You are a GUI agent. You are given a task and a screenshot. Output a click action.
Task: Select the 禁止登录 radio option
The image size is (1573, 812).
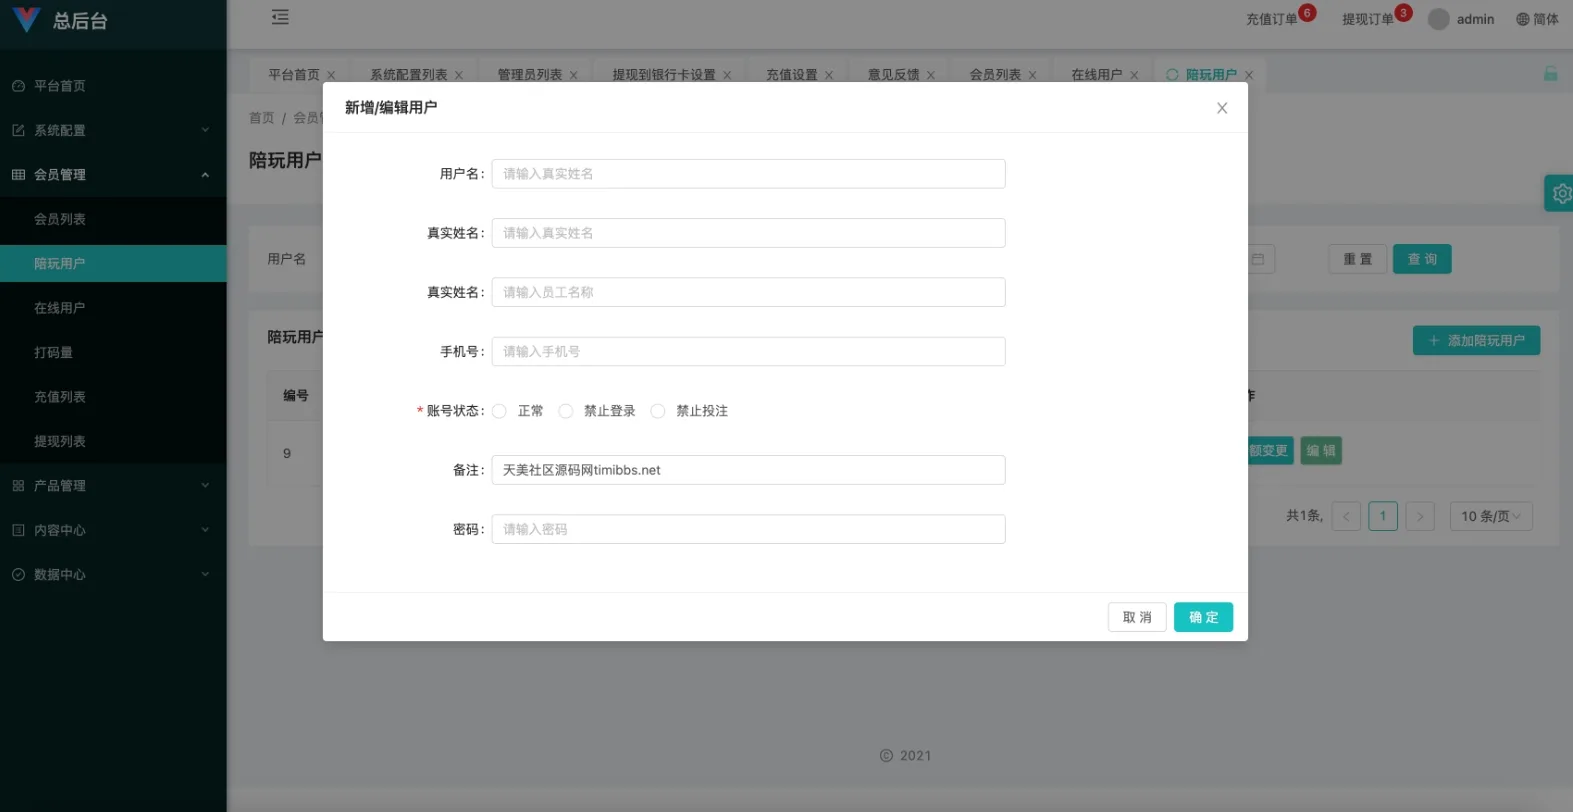(x=566, y=411)
